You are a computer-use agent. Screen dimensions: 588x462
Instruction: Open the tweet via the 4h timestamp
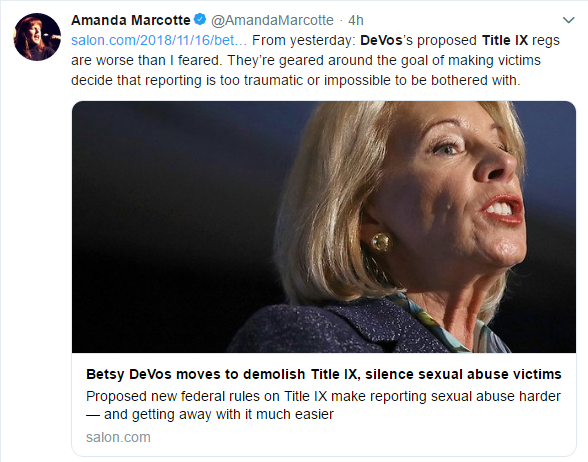pos(356,20)
